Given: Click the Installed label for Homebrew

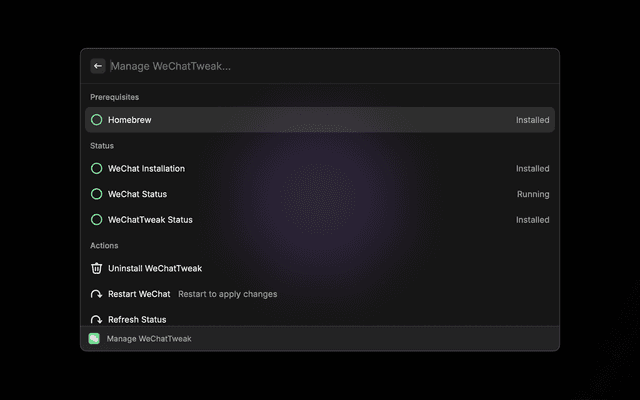Looking at the screenshot, I should pyautogui.click(x=532, y=120).
